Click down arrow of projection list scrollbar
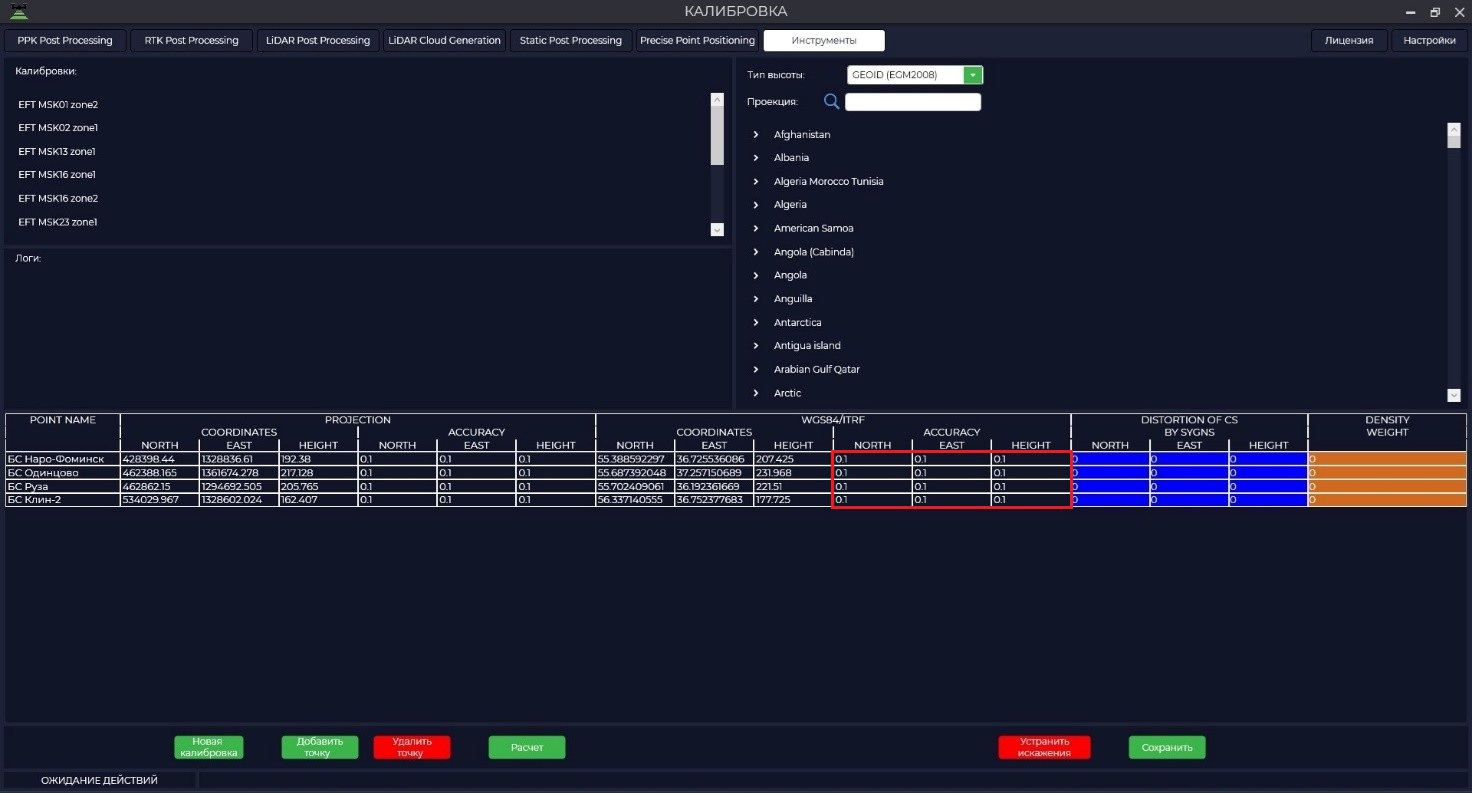Screen dimensions: 1472x793 1454,396
